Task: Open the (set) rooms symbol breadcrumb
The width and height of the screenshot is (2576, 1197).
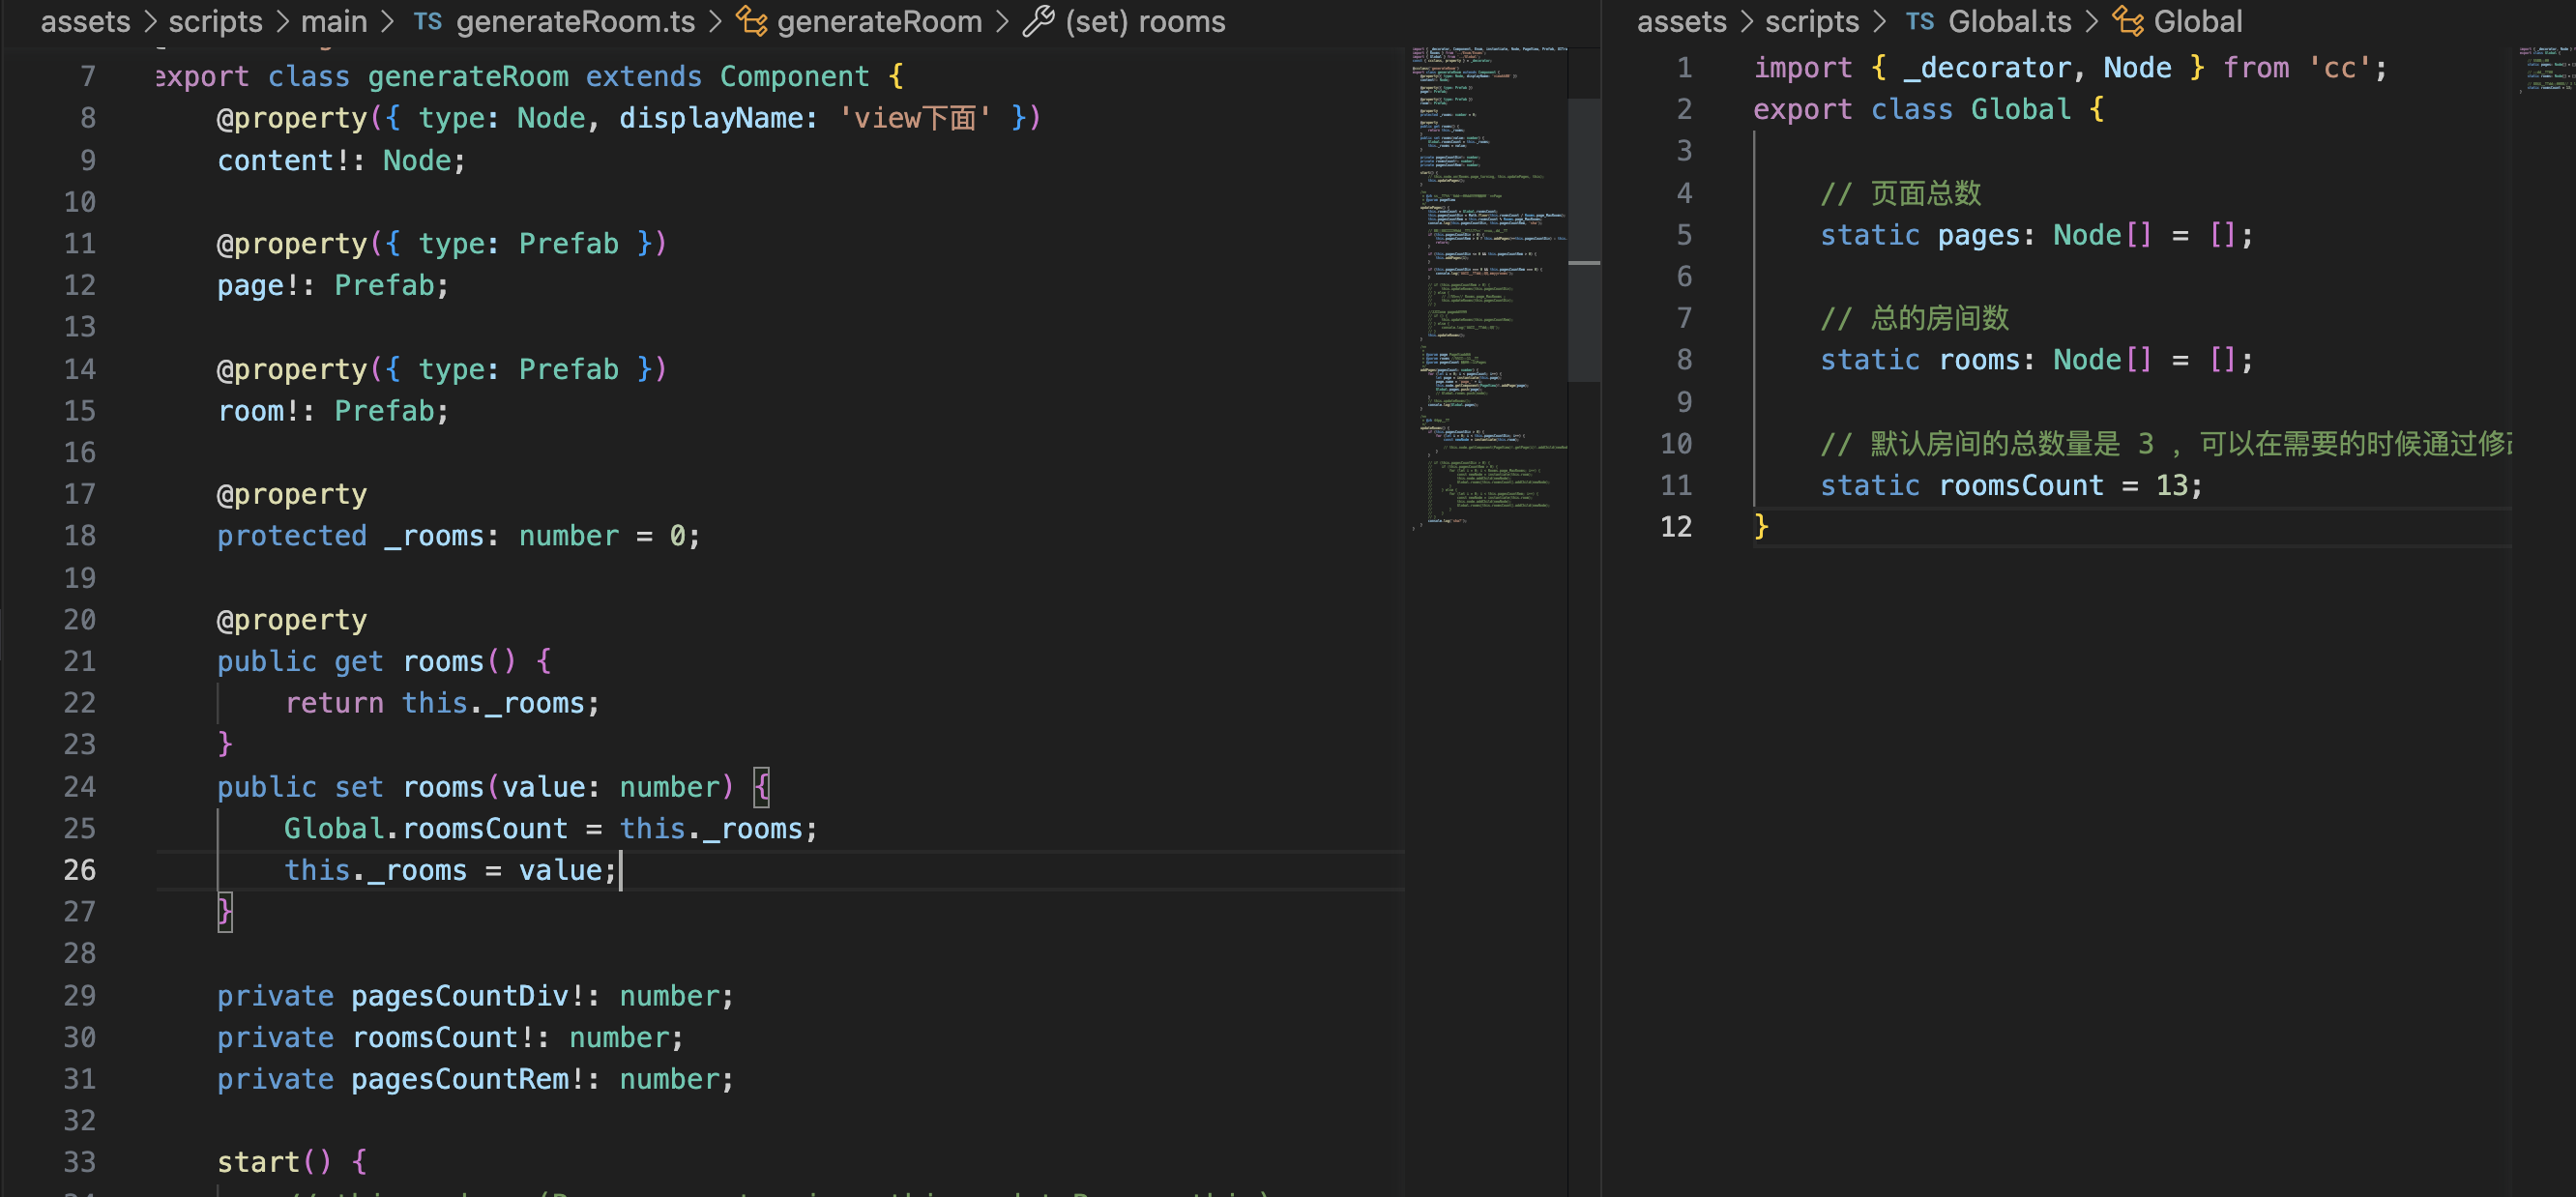Action: 1145,21
